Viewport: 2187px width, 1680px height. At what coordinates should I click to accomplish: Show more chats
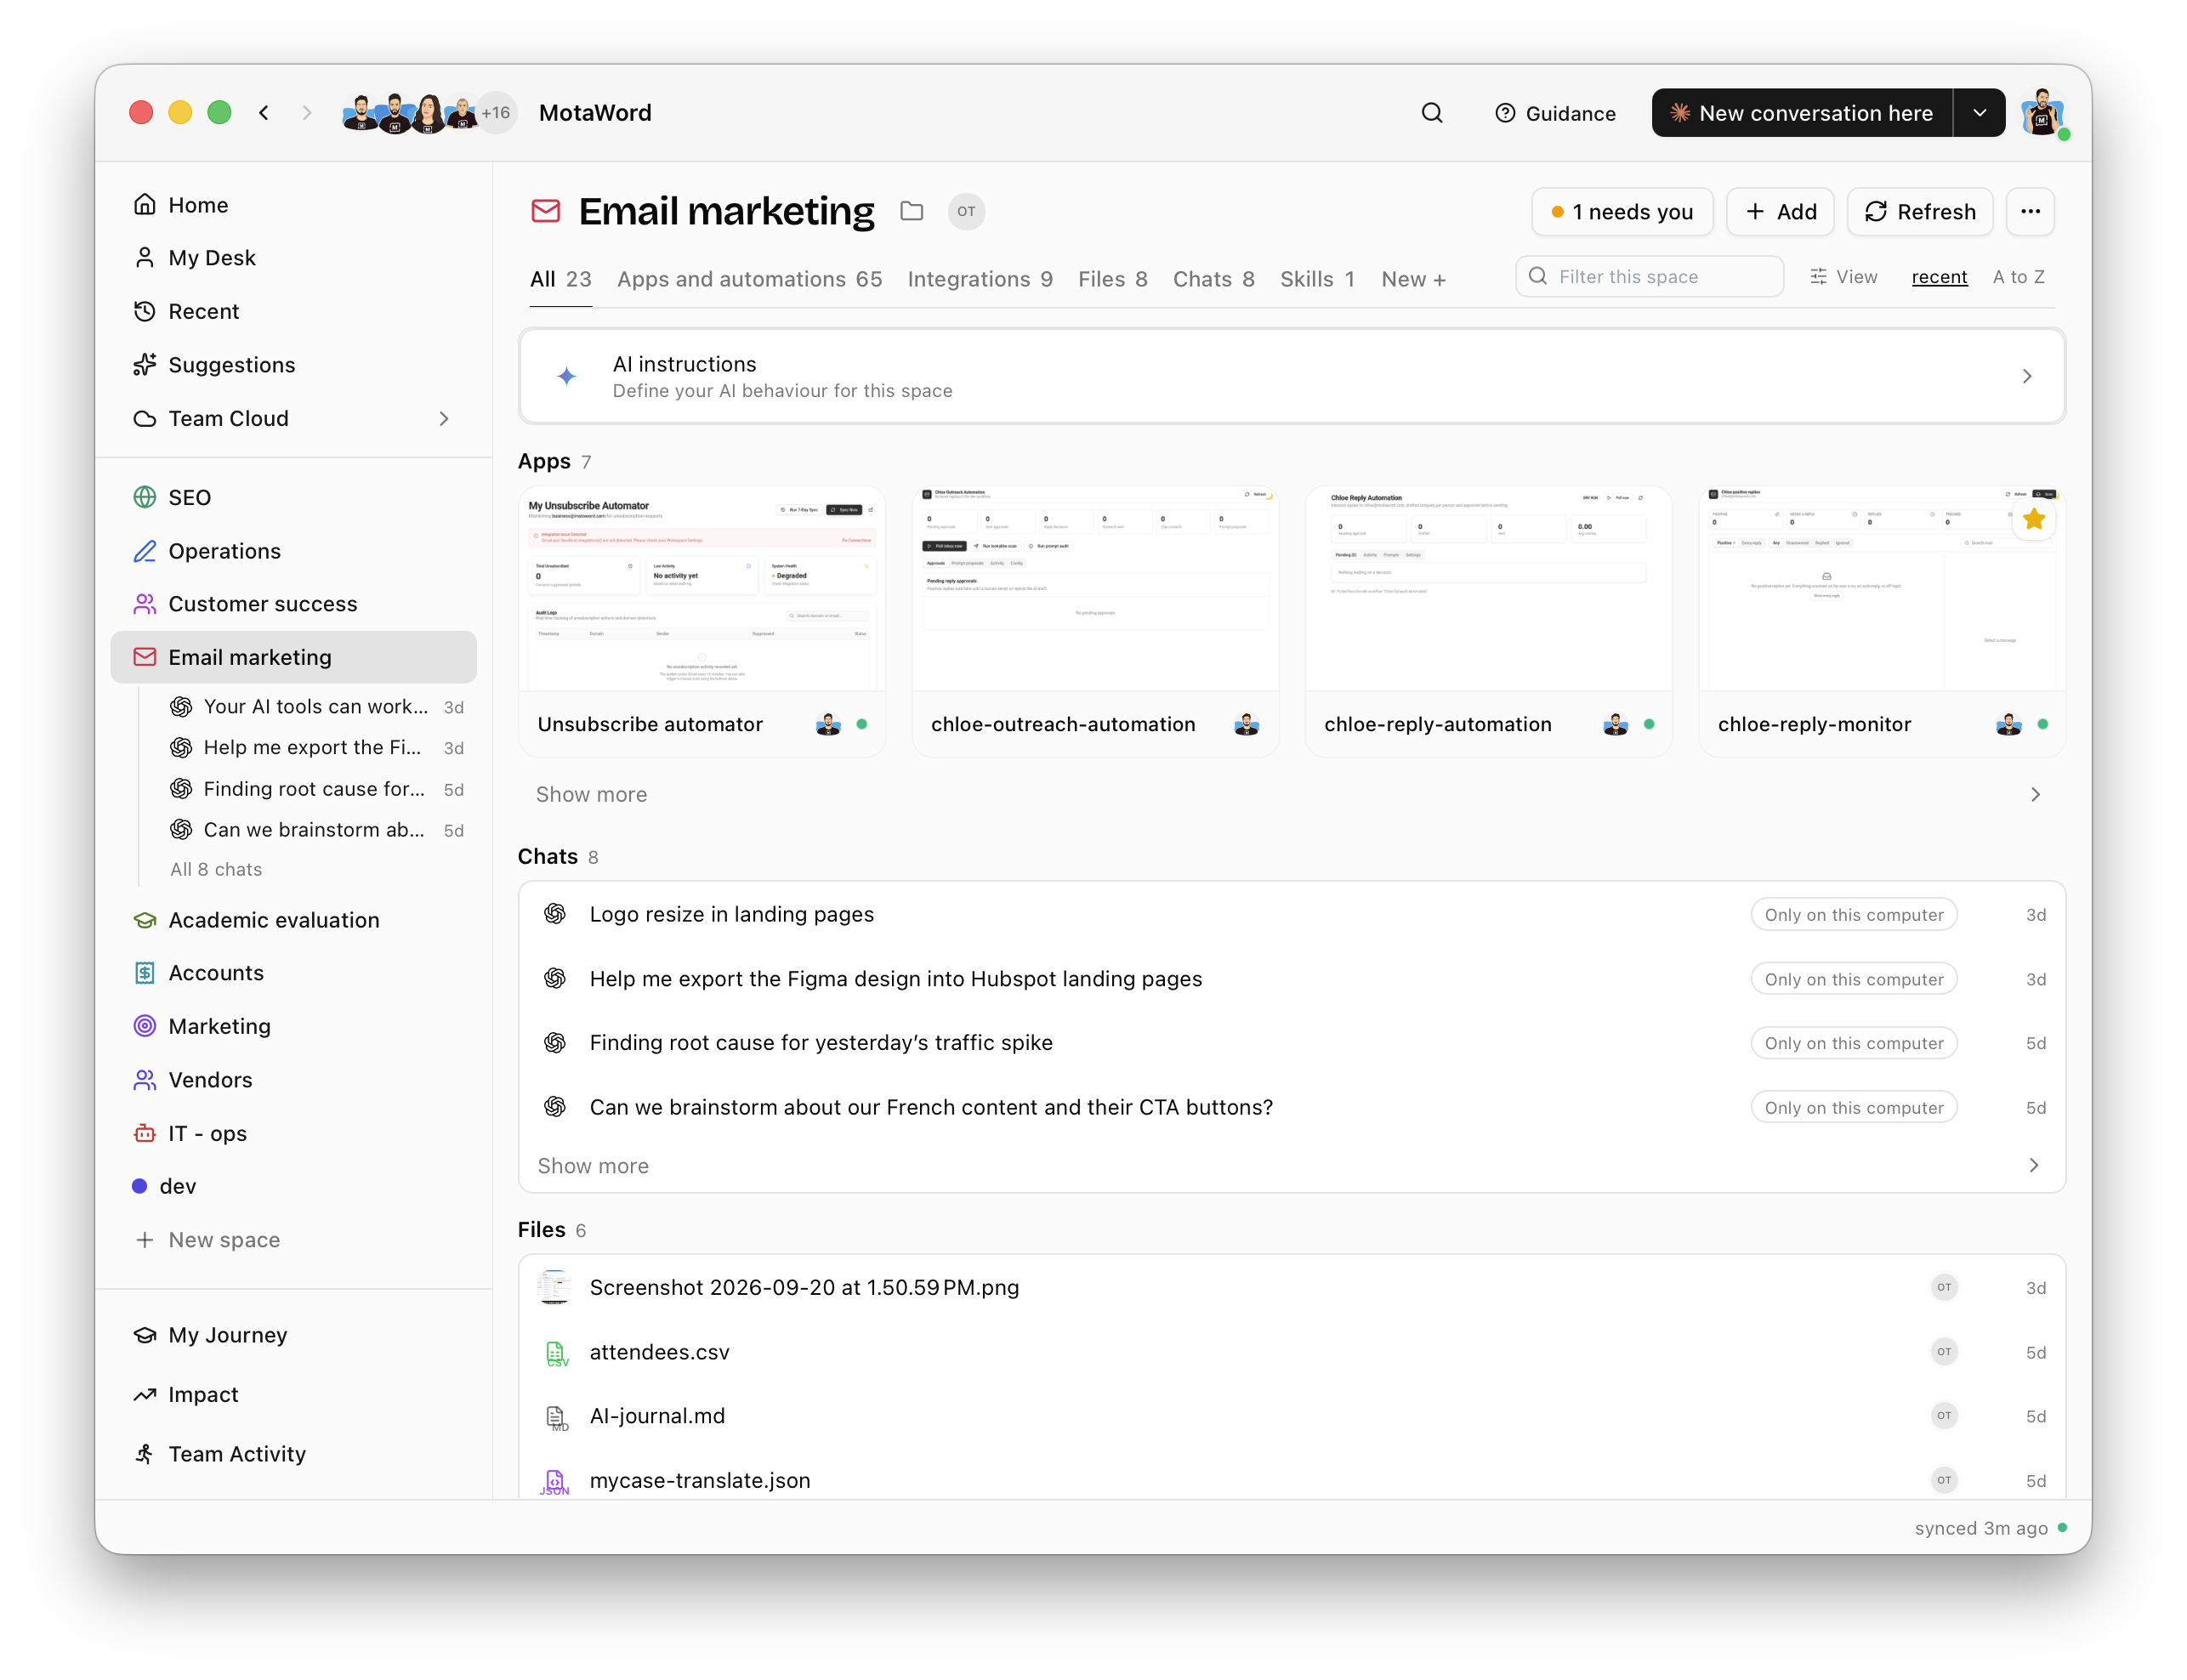pos(1291,1165)
